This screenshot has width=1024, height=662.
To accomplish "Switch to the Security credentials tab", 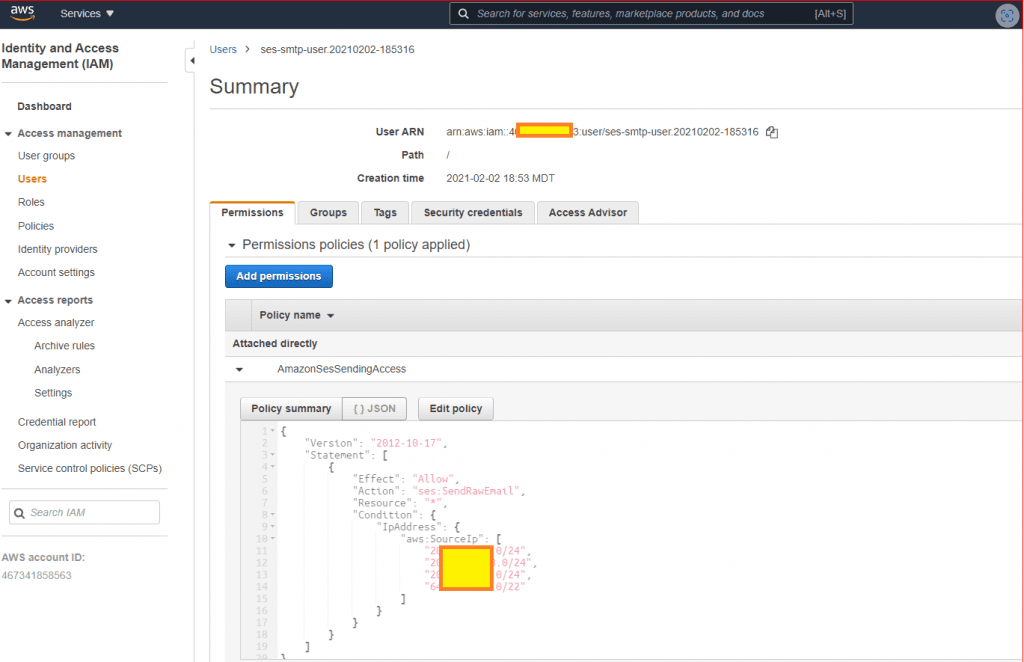I will point(473,213).
